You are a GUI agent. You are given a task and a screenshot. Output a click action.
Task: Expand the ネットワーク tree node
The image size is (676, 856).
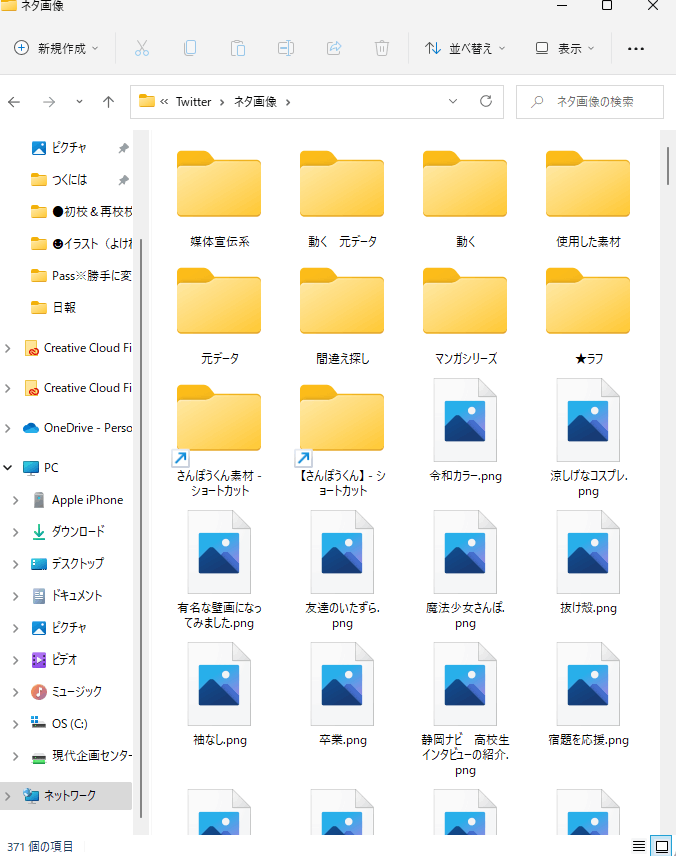pos(8,796)
